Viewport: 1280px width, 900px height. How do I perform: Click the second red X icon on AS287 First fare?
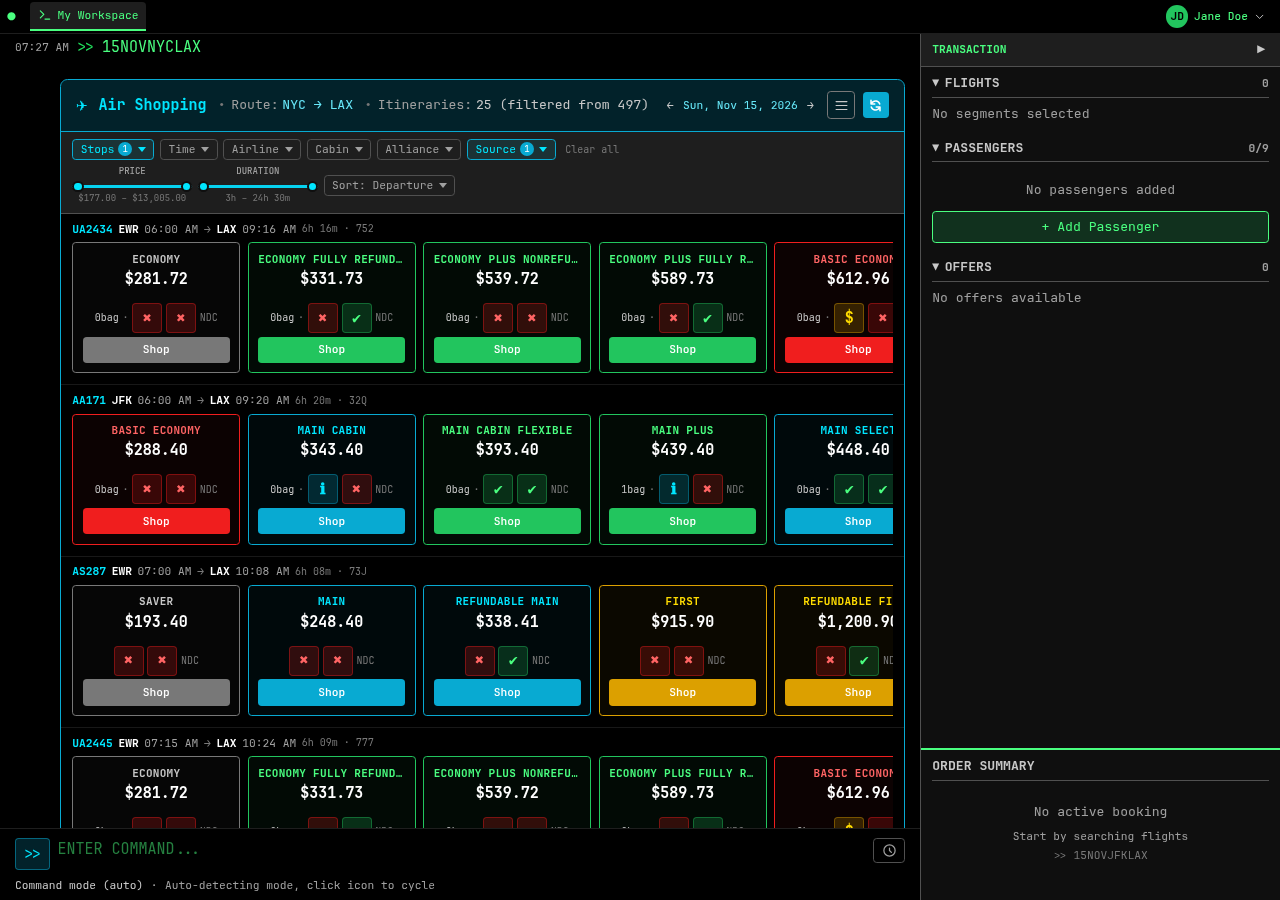pos(688,661)
